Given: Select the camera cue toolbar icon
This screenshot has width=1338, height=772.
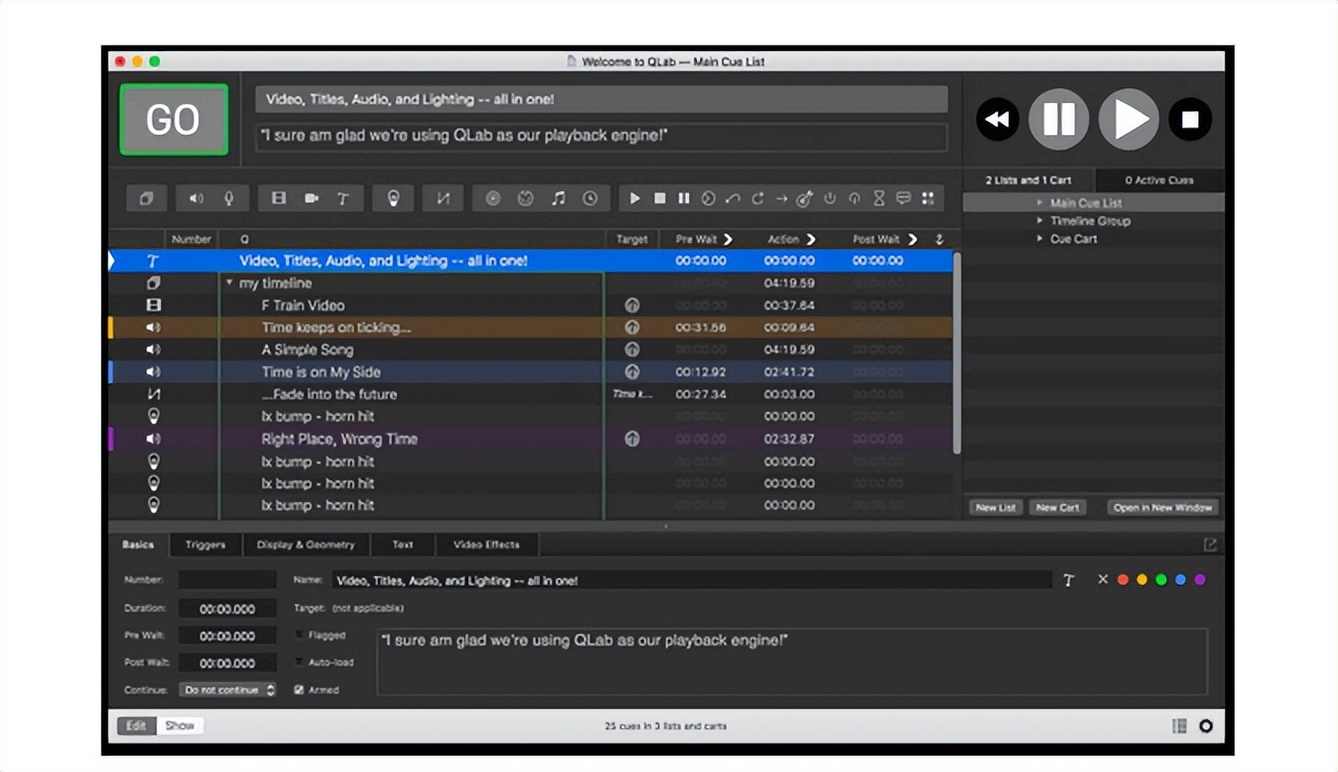Looking at the screenshot, I should click(x=311, y=198).
